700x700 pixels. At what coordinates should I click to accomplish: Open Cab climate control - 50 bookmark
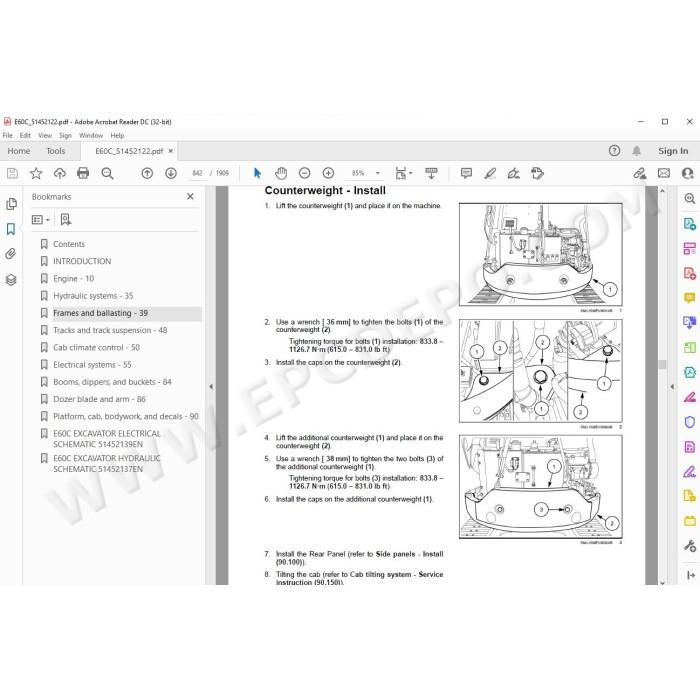click(x=96, y=347)
